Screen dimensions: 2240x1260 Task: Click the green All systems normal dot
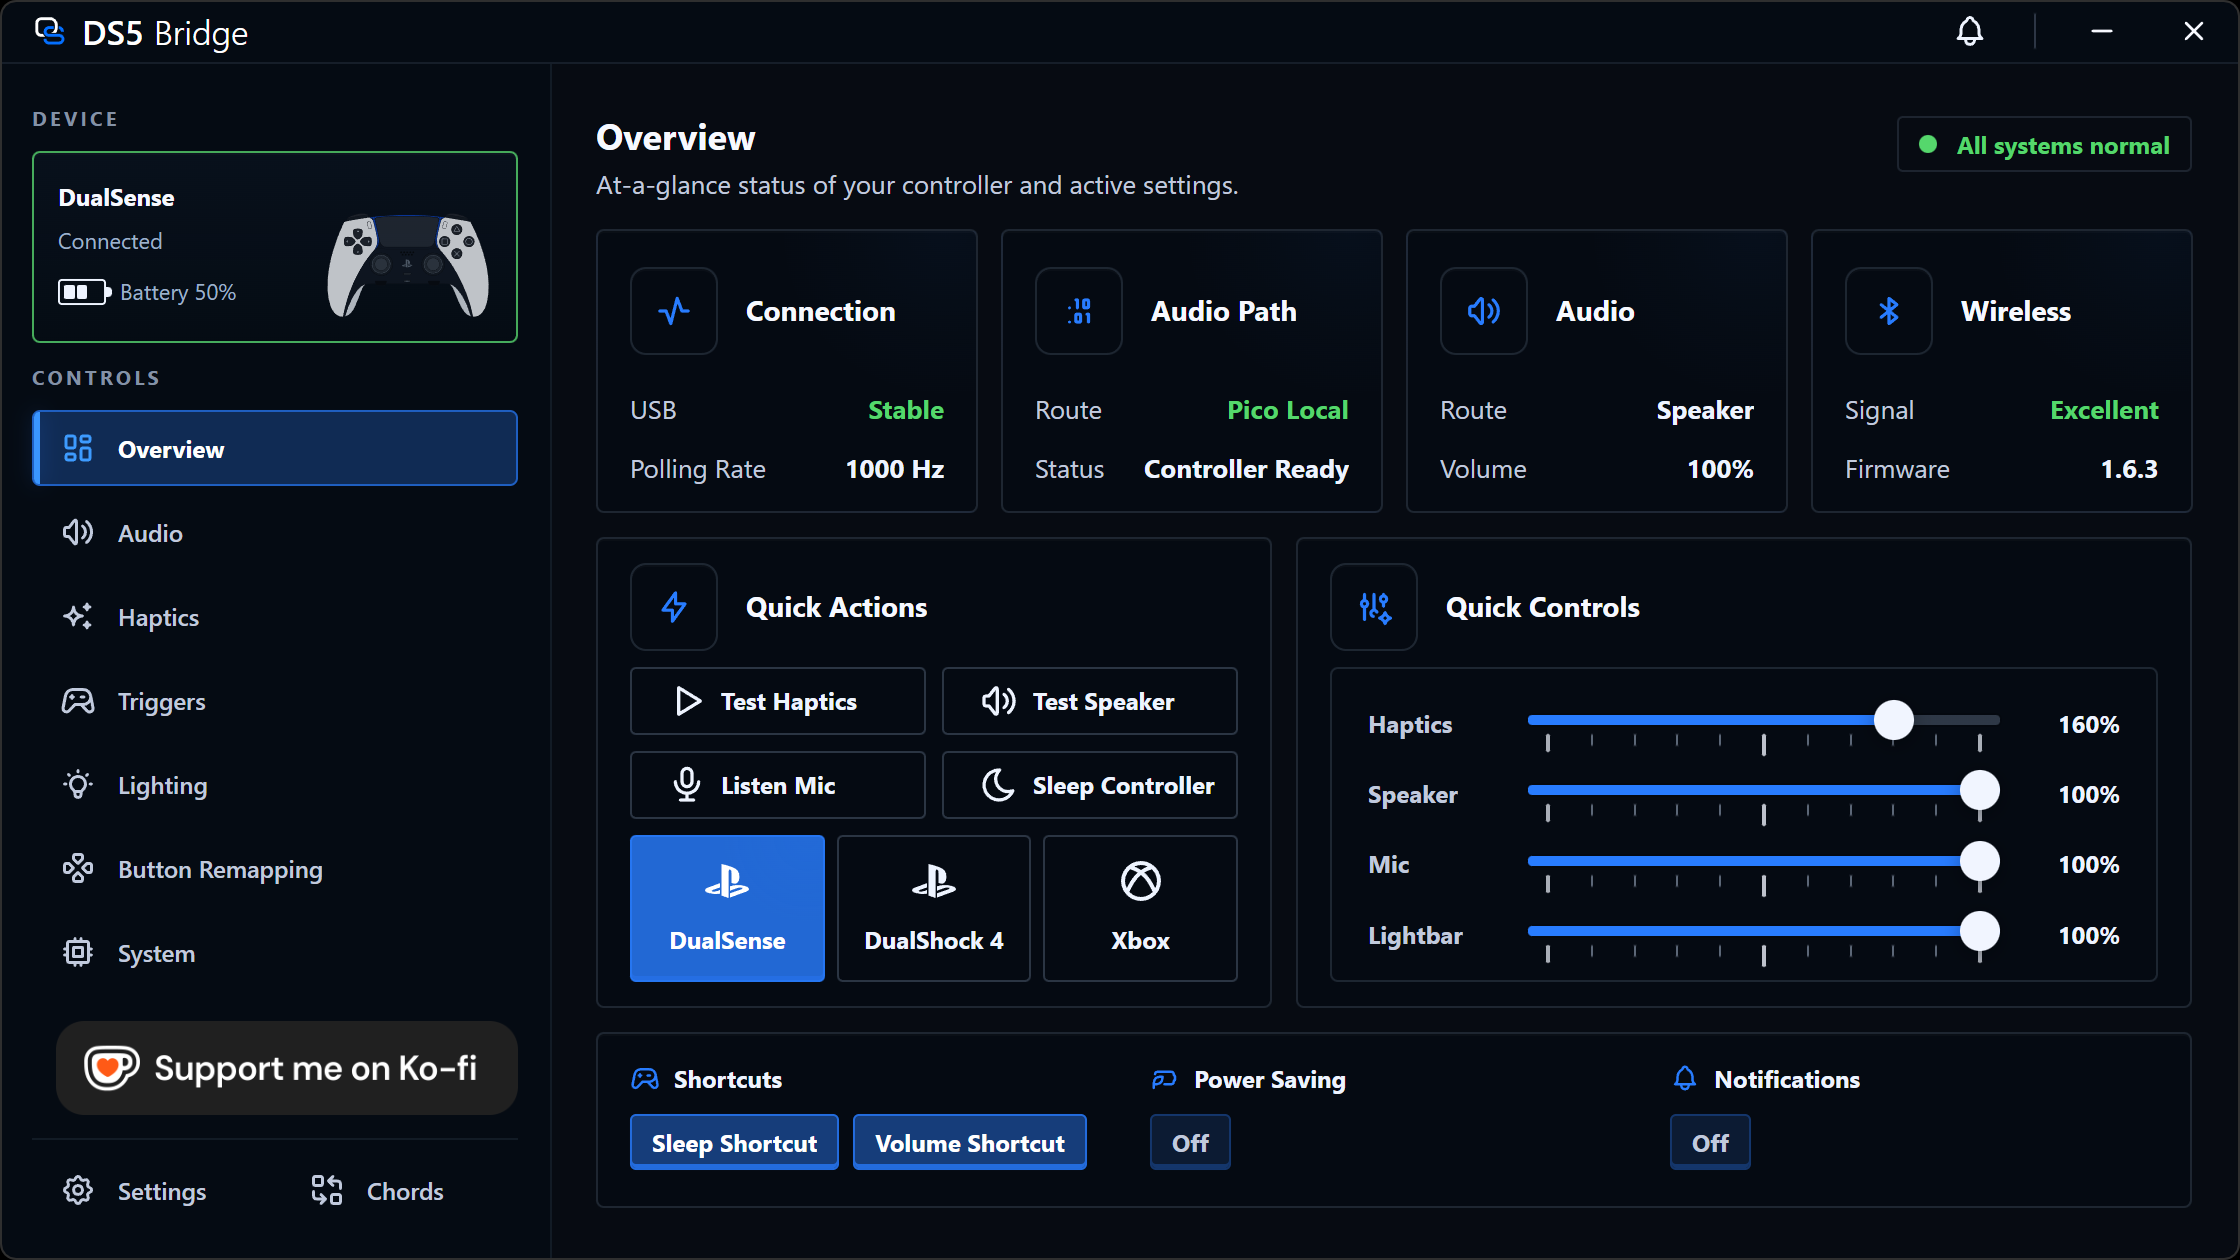tap(1928, 145)
